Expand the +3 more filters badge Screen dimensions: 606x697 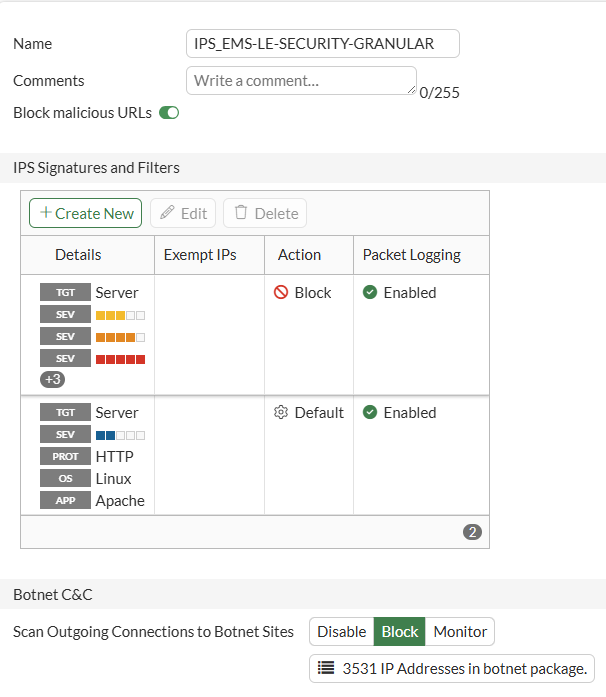click(52, 380)
